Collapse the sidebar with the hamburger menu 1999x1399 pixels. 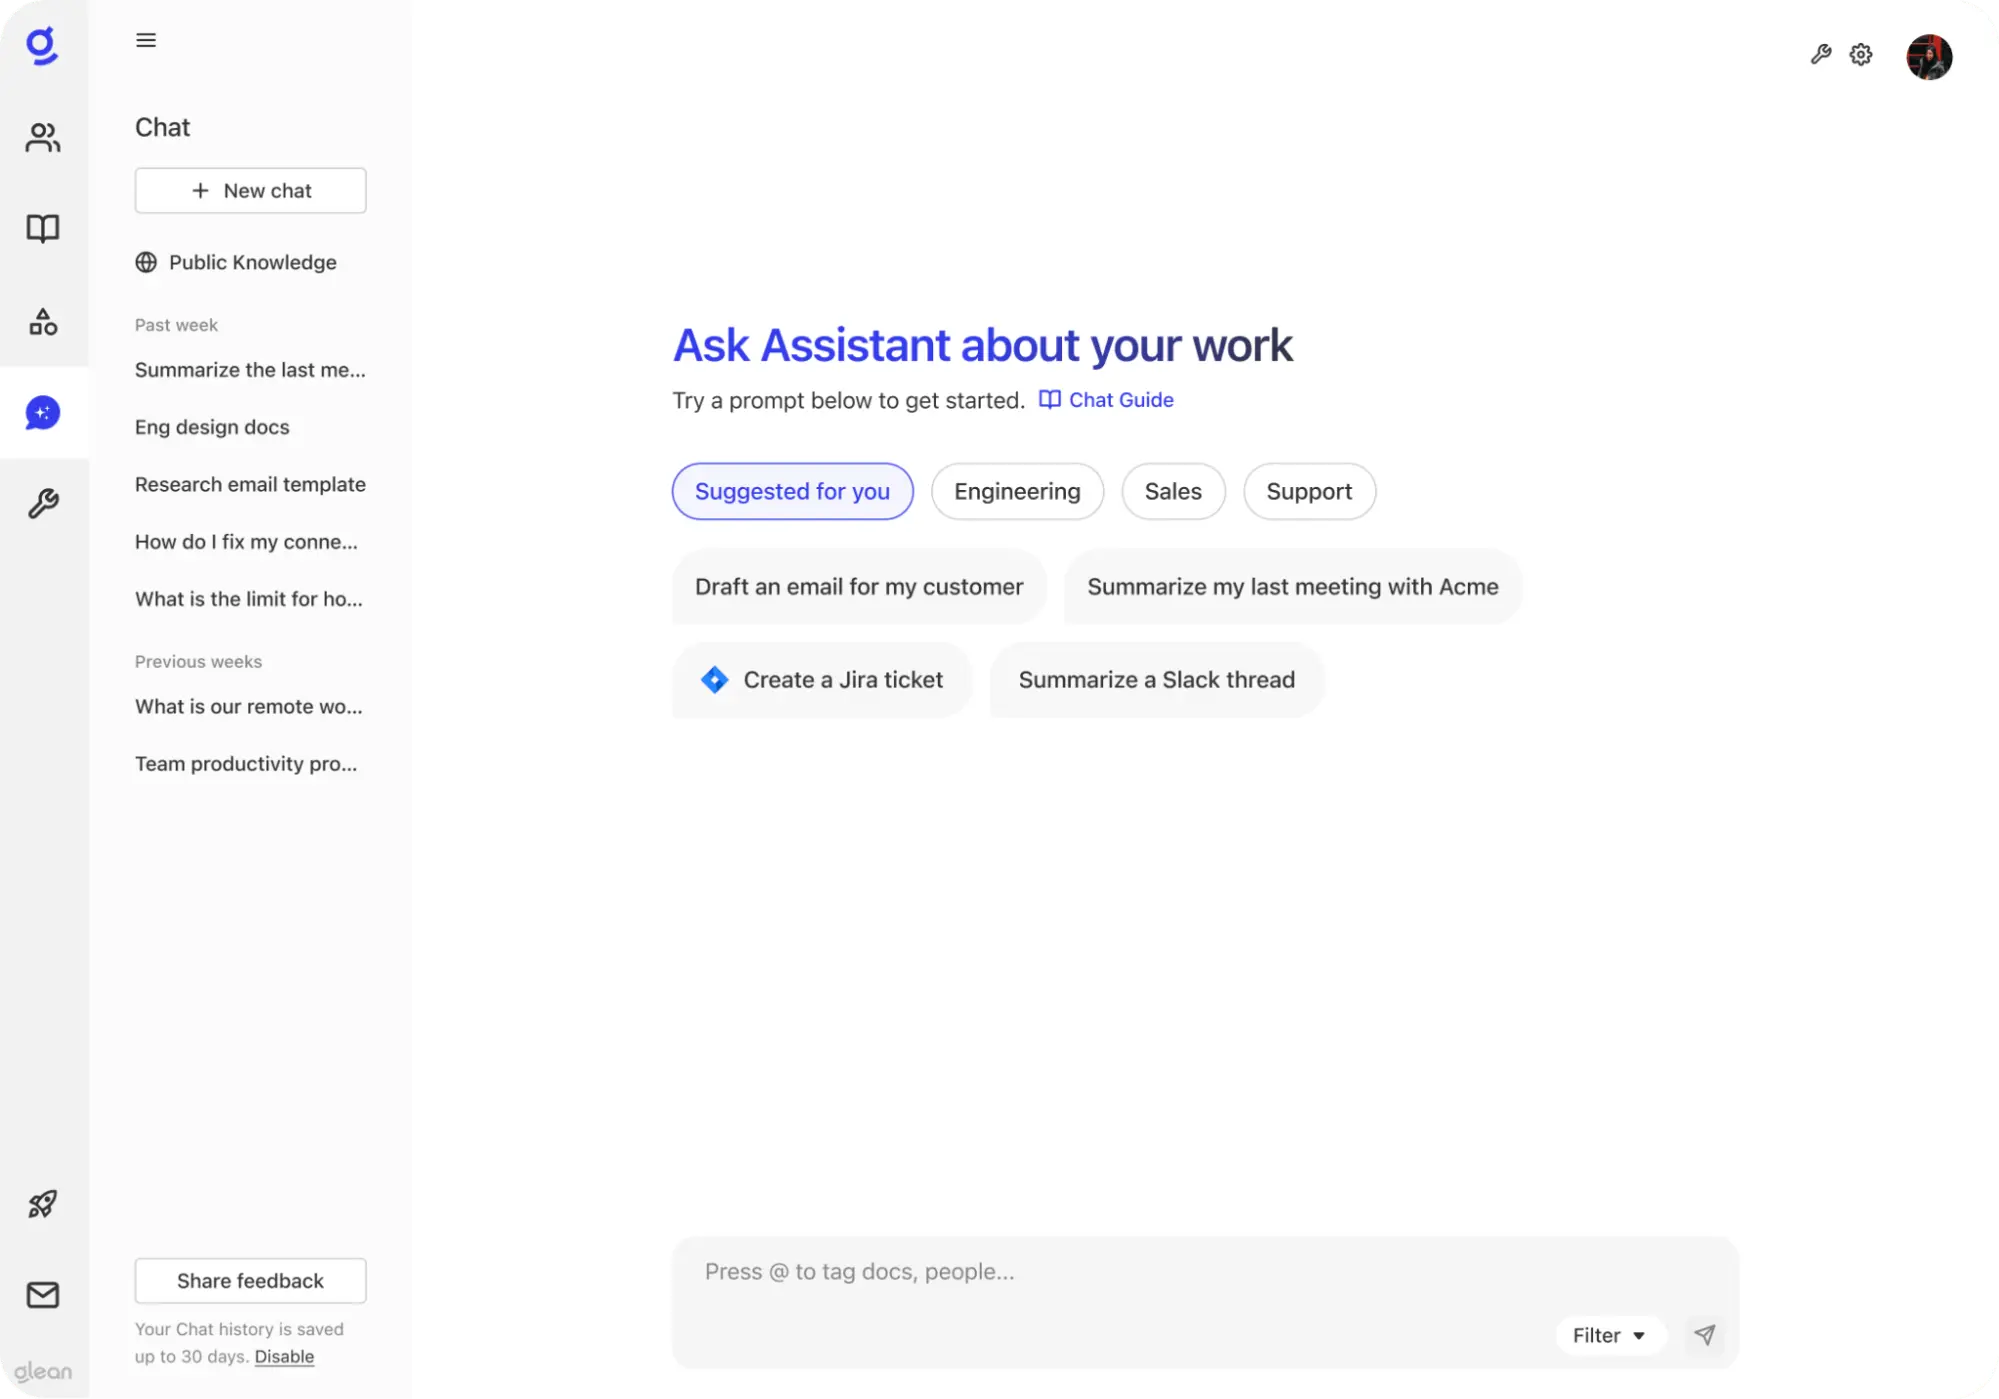[x=146, y=40]
